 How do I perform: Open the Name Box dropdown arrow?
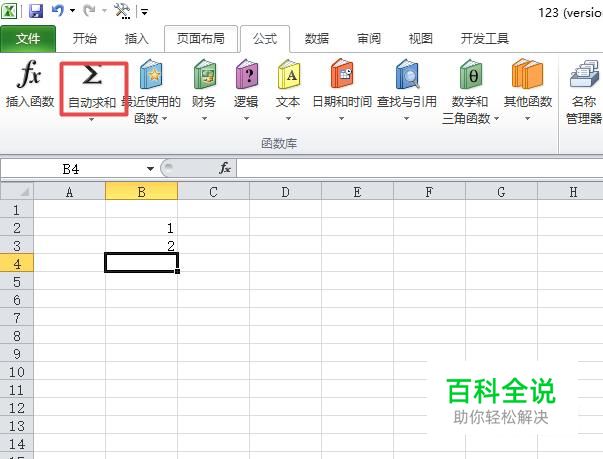[150, 169]
